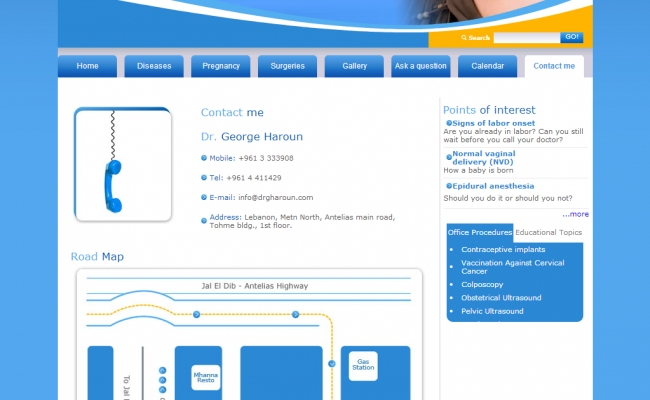Click the Gas Station map marker
This screenshot has width=650, height=400.
pyautogui.click(x=363, y=366)
